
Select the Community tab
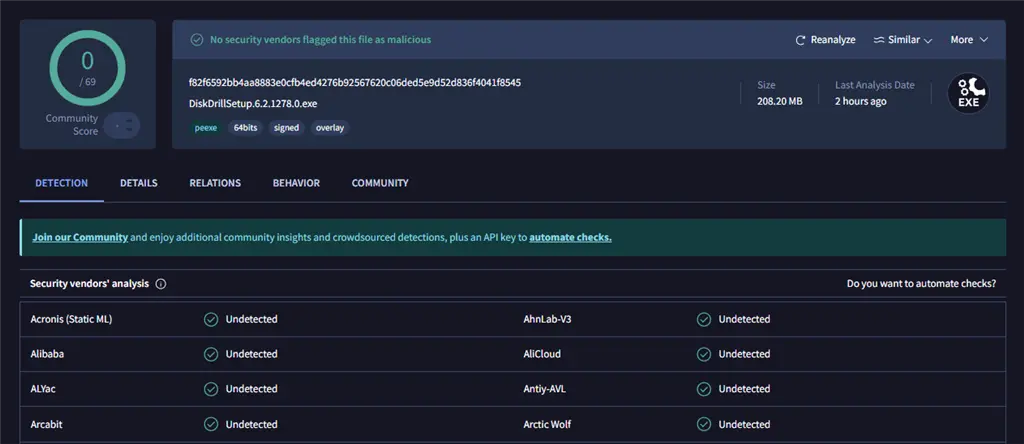380,184
